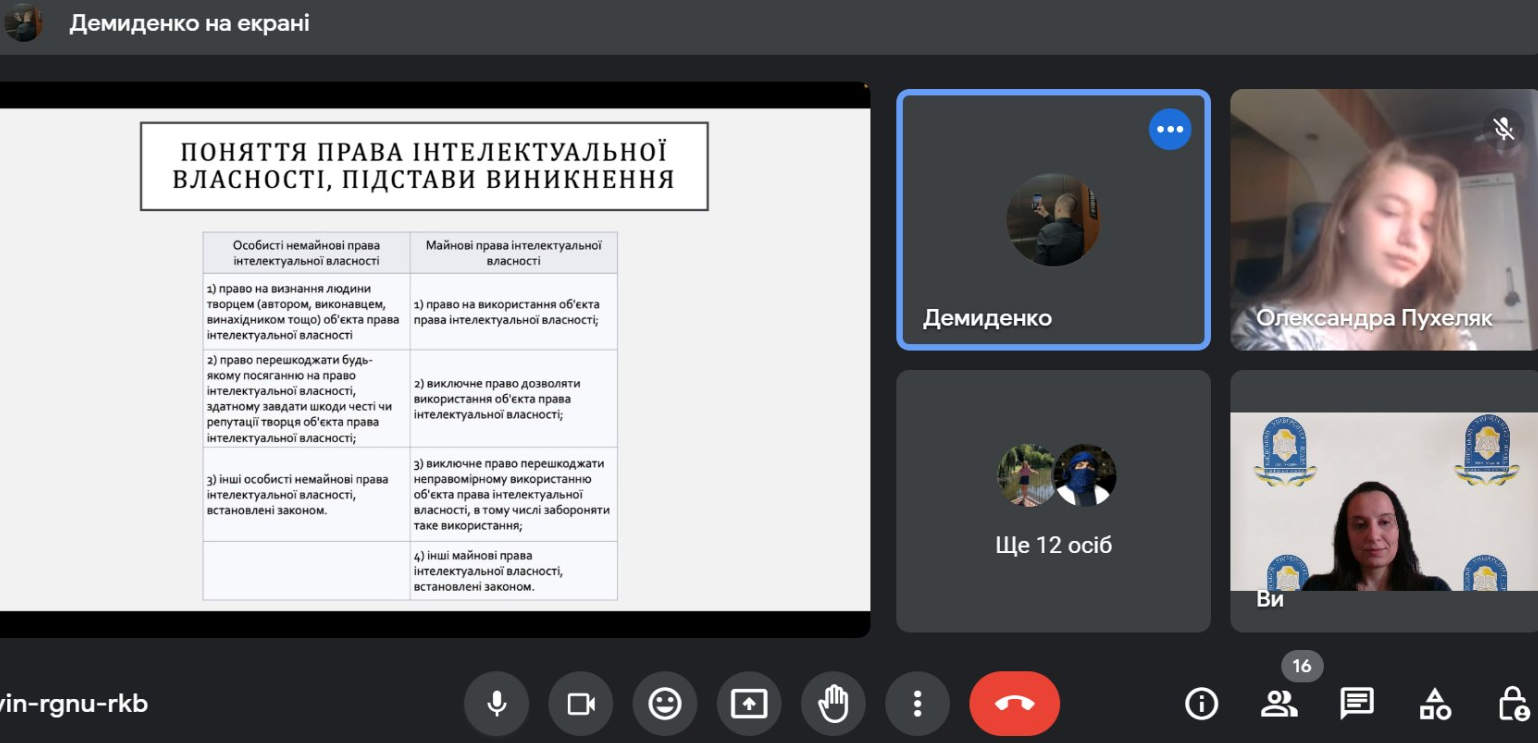Toggle the microphone mute button
Viewport: 1538px width, 743px height.
coord(496,704)
